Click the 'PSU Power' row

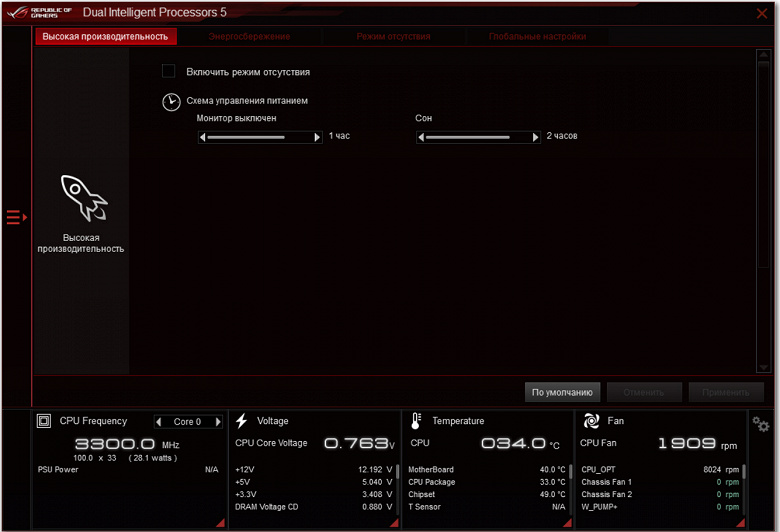point(128,469)
